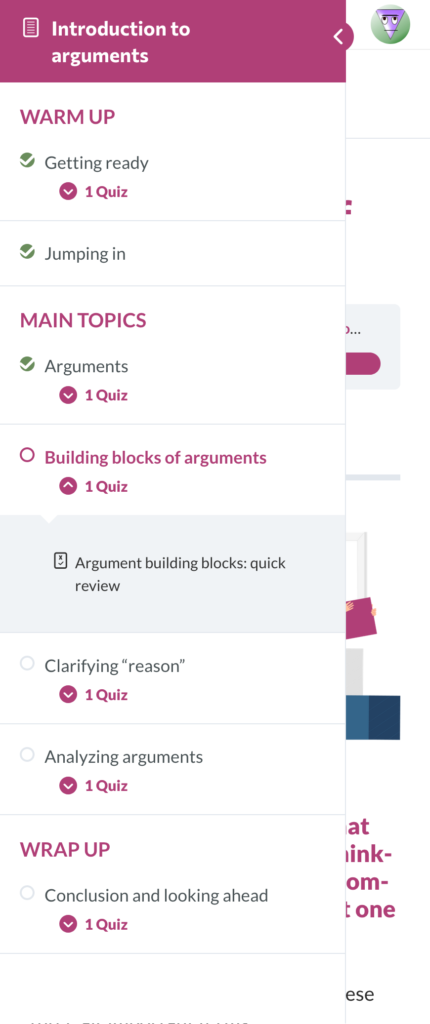This screenshot has width=430, height=1024.
Task: Open Argument building blocks: quick review quiz
Action: (180, 574)
